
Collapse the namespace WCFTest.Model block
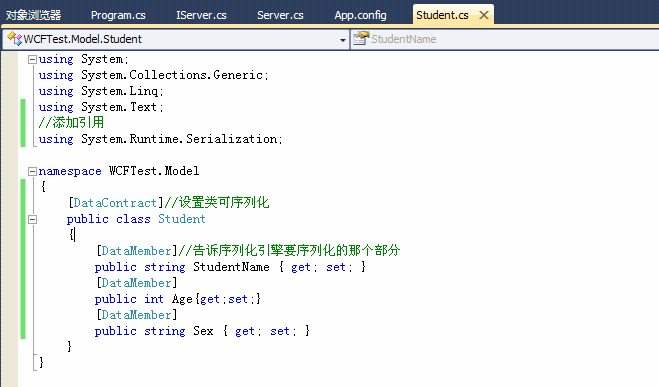tap(32, 171)
